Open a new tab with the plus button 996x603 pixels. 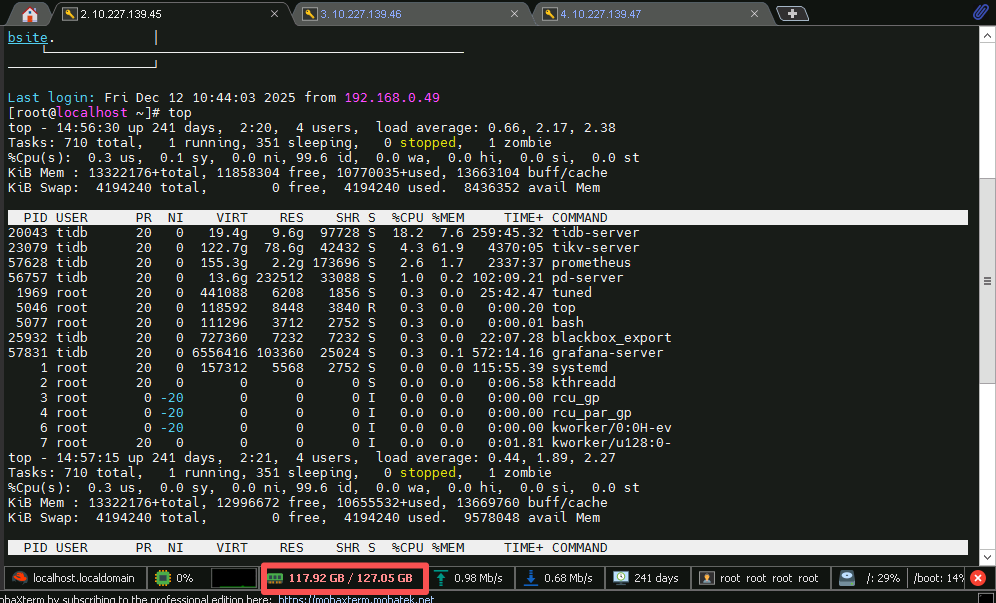[x=792, y=14]
